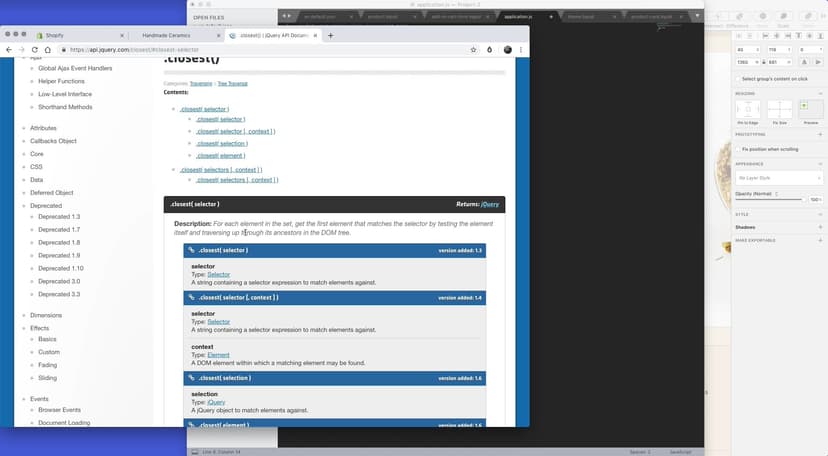Click the Chrome three-dot menu icon

(522, 49)
